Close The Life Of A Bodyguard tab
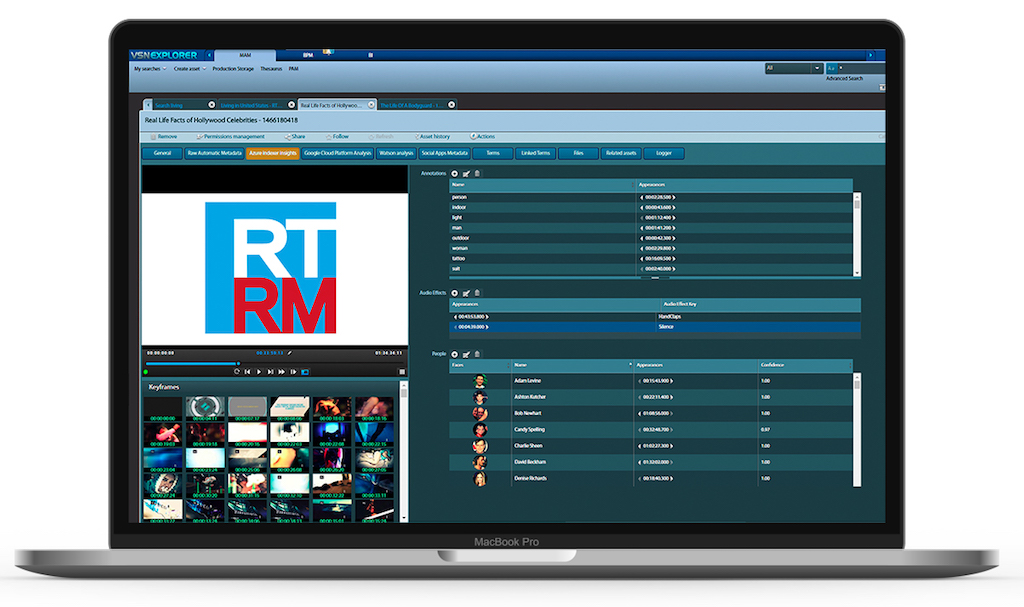Screen dimensions: 1024x607 pos(451,105)
